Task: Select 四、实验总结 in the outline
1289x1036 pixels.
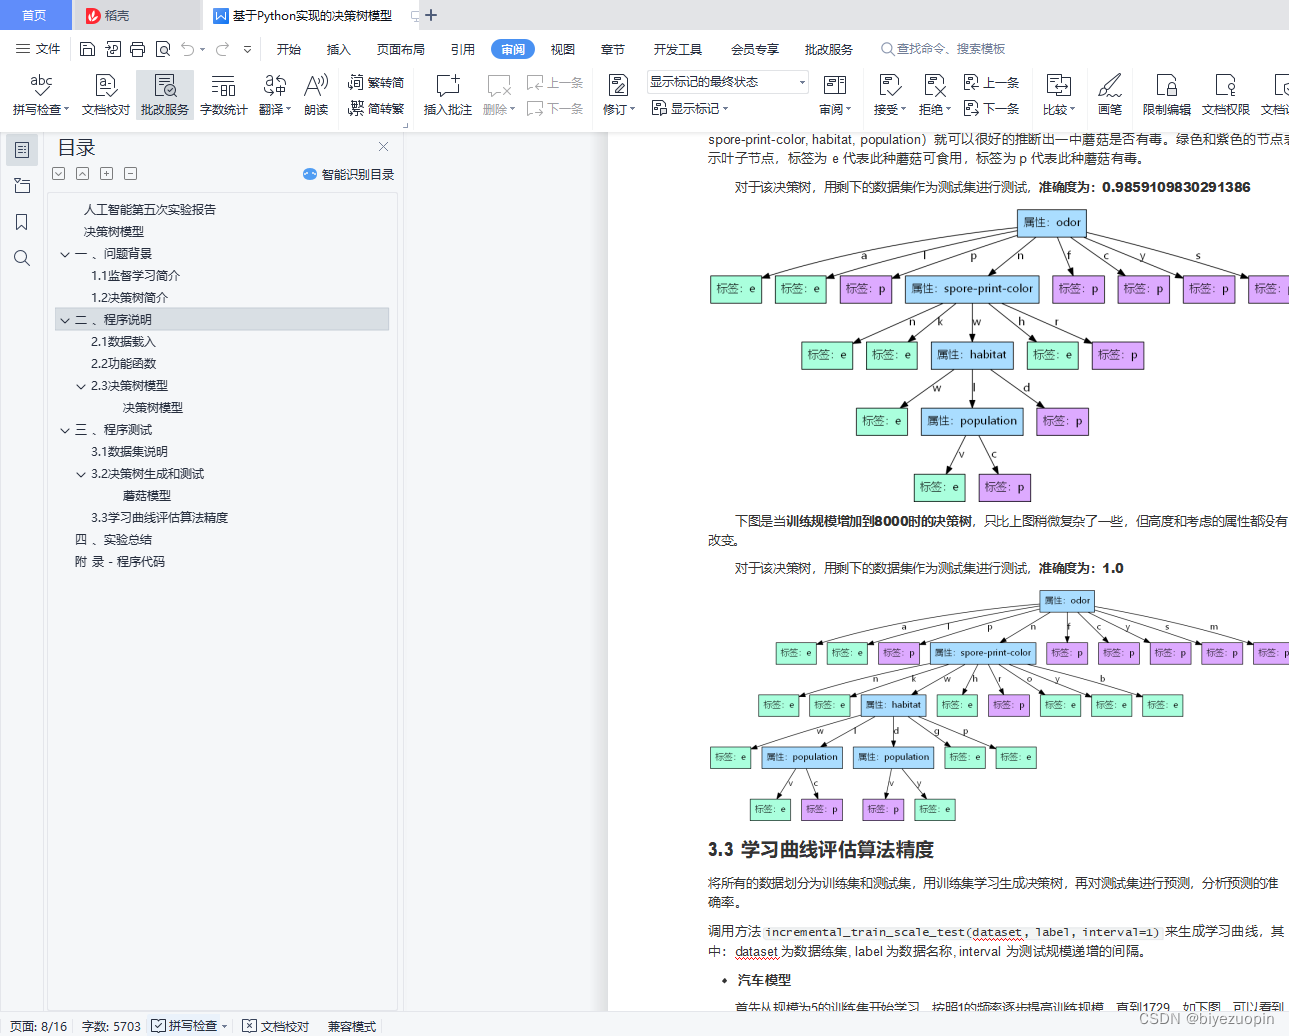Action: click(x=114, y=540)
